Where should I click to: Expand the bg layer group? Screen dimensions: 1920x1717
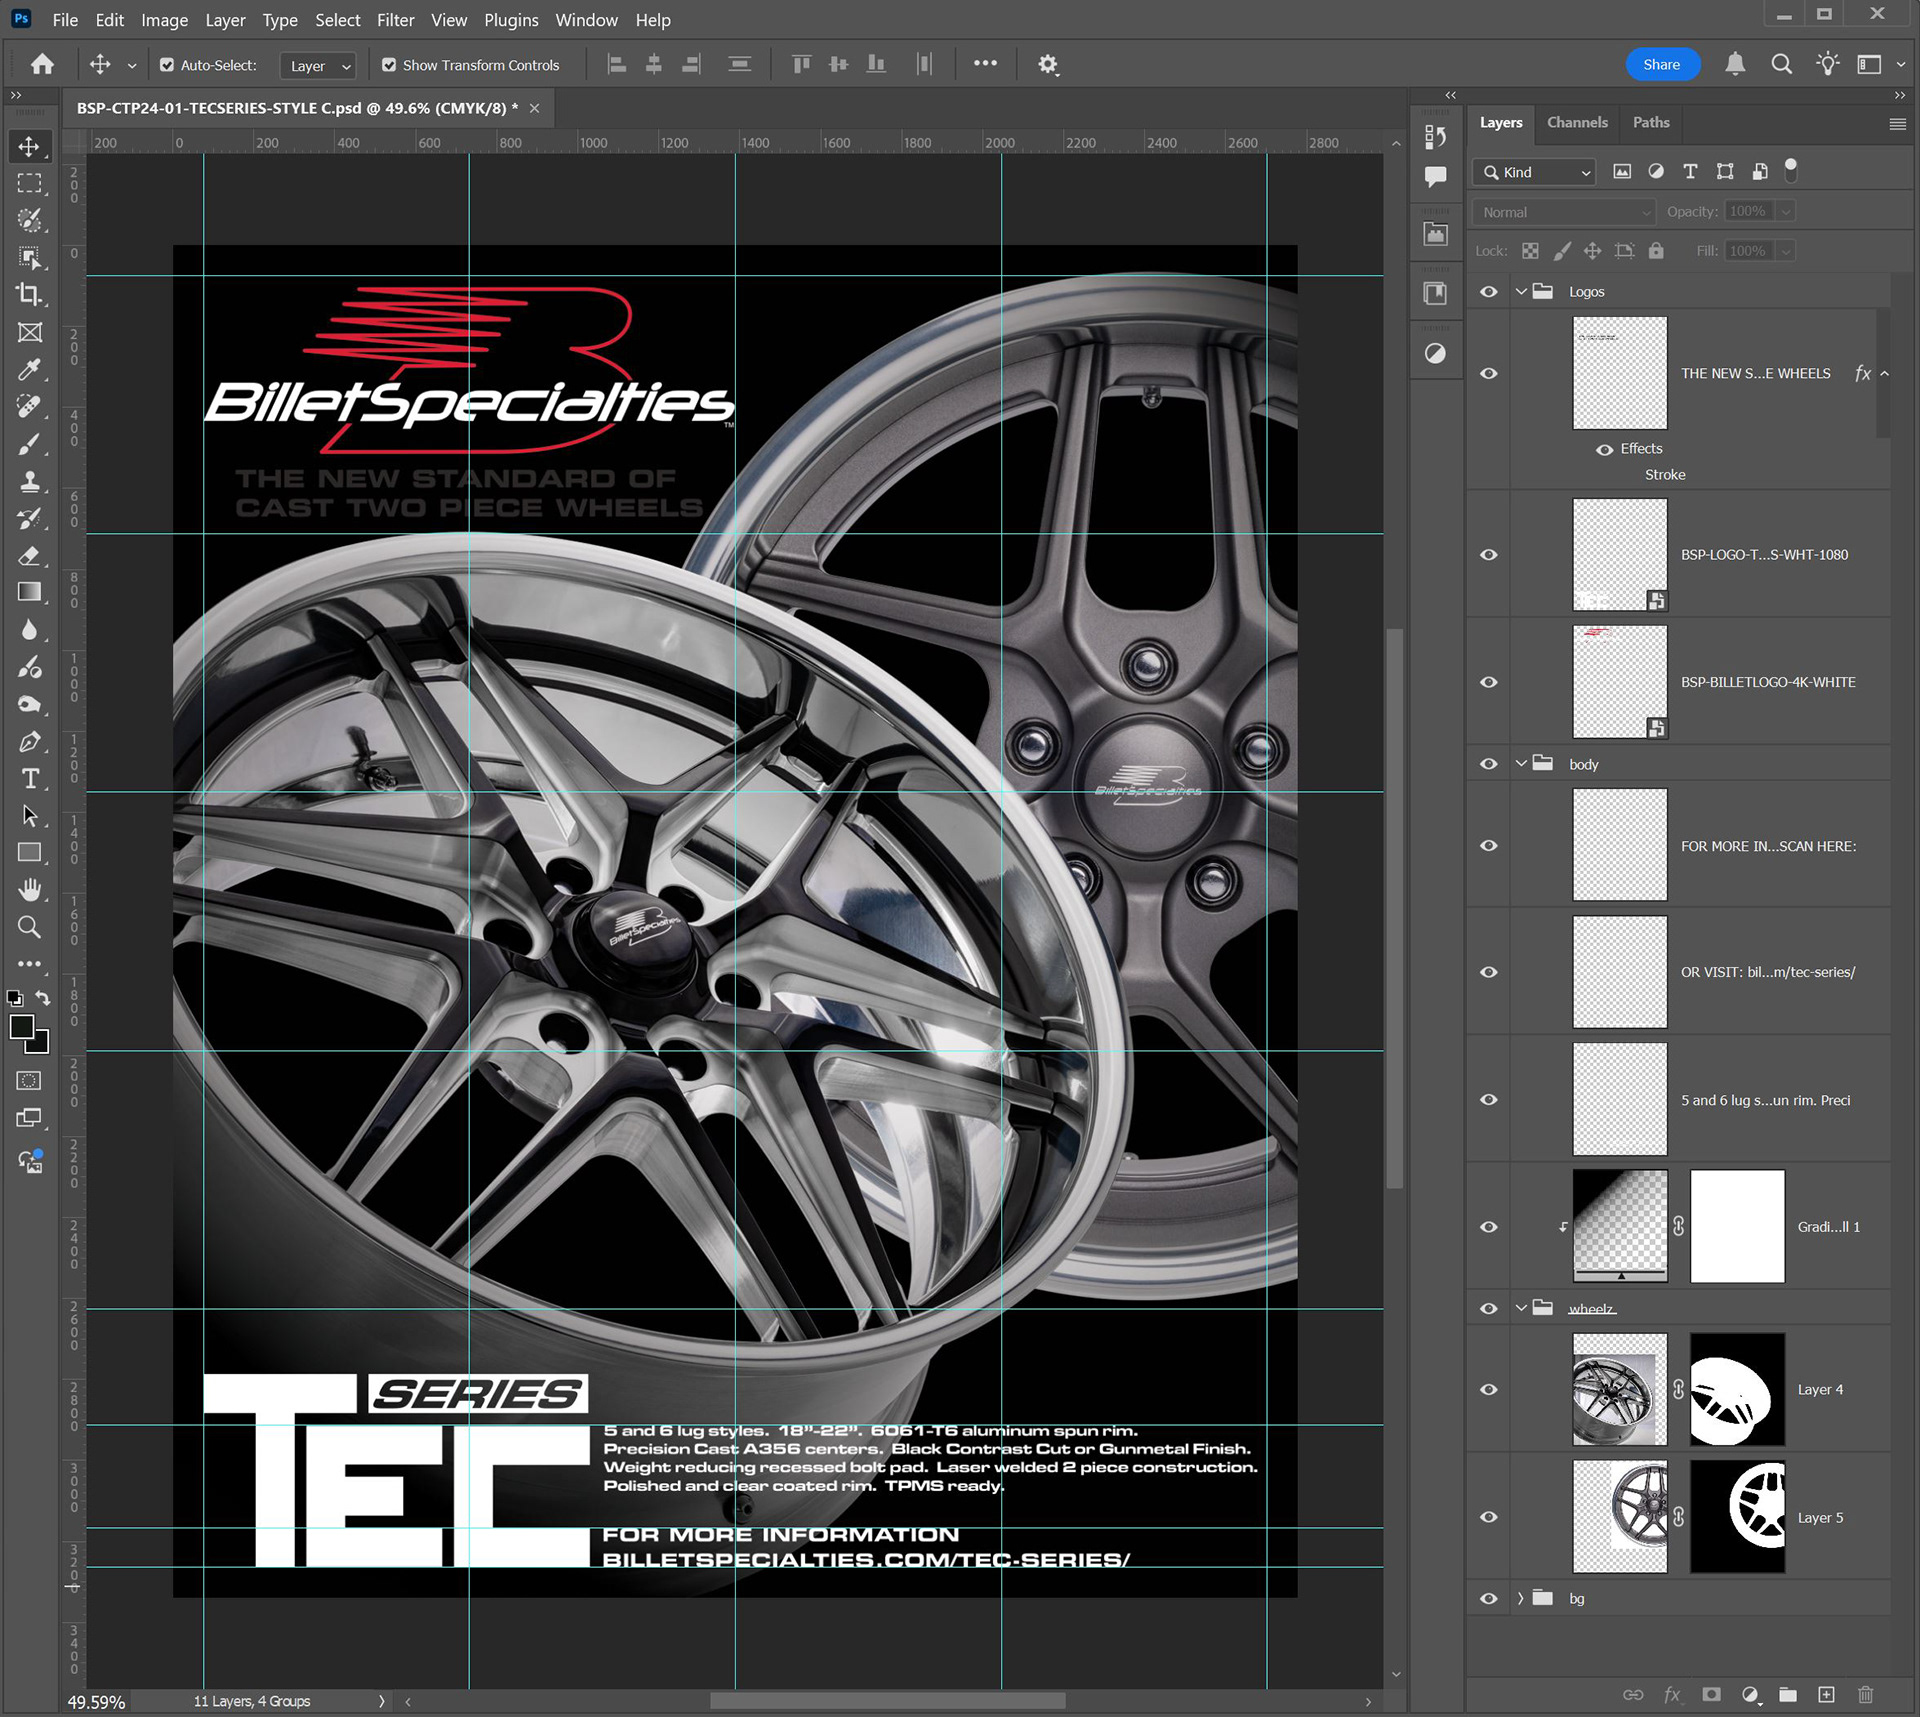click(1521, 1598)
